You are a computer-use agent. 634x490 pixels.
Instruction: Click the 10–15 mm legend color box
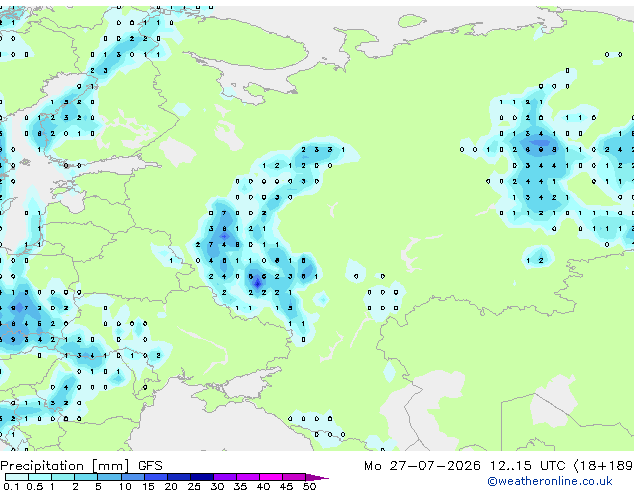tap(133, 477)
